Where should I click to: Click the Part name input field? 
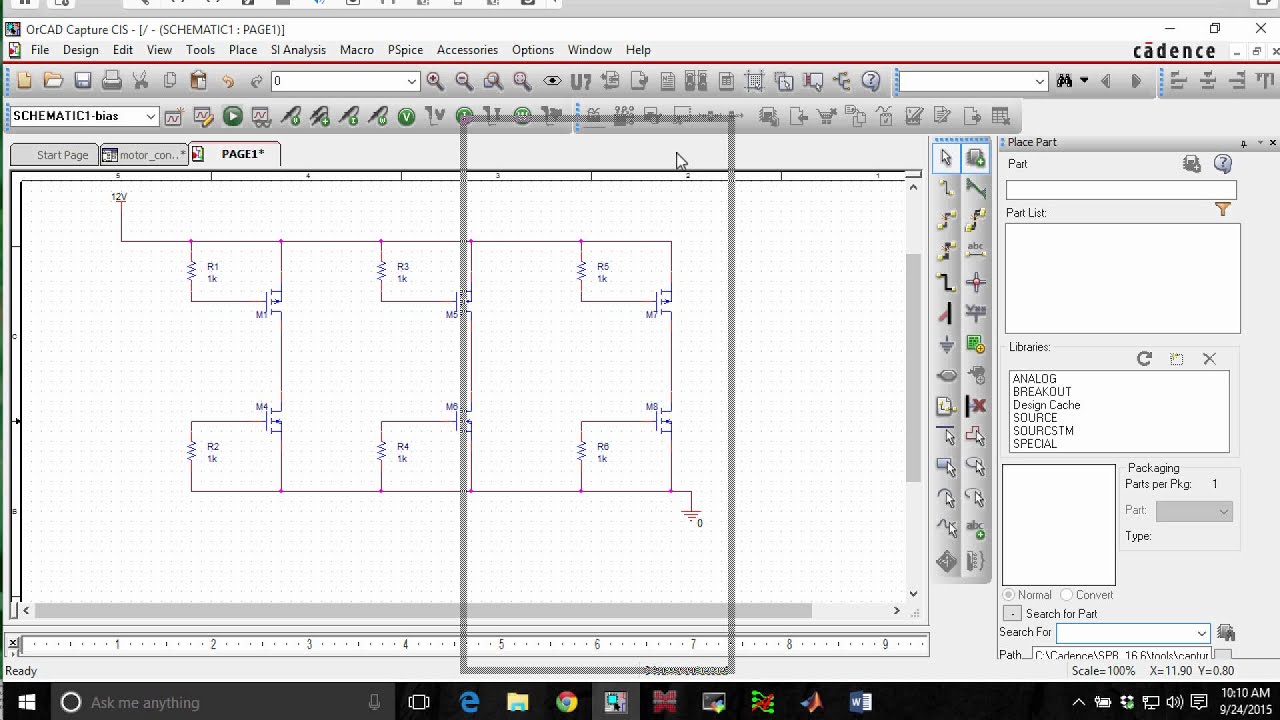click(x=1121, y=190)
